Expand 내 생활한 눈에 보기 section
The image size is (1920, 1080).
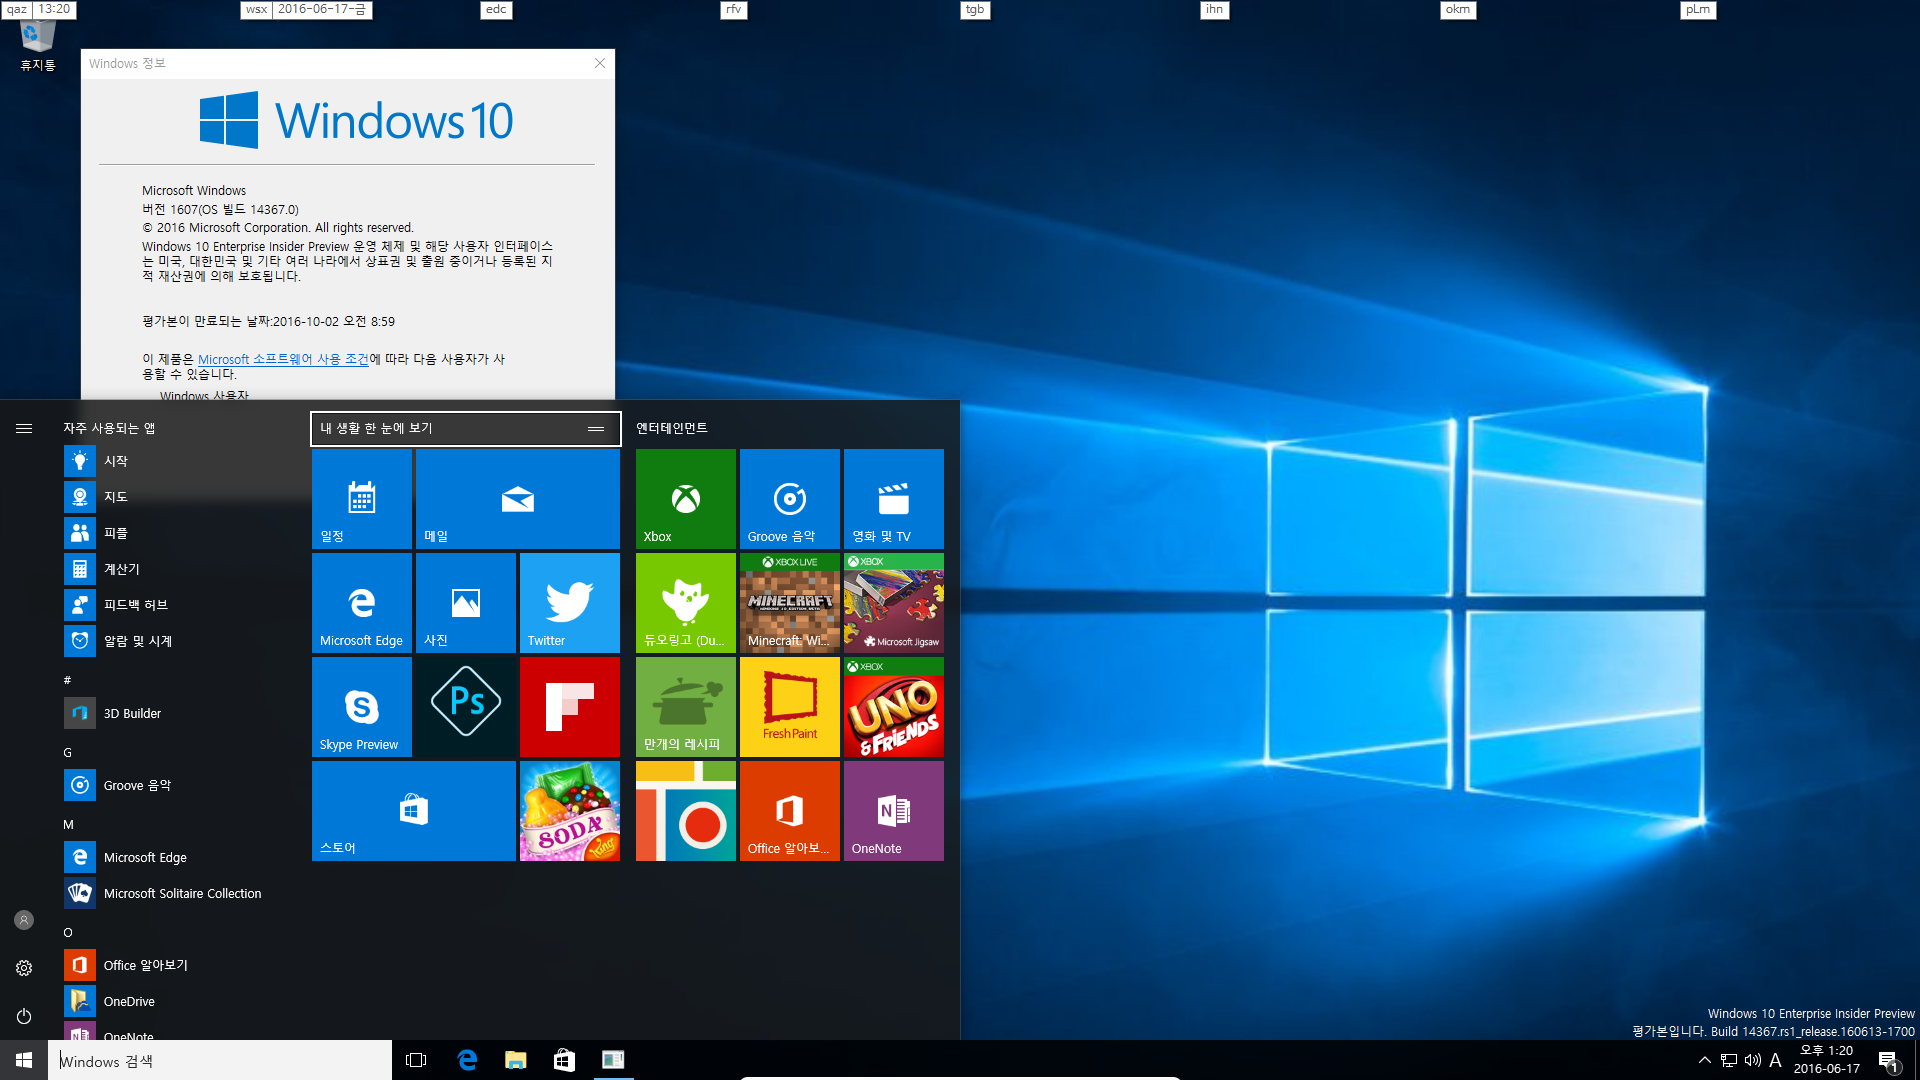pyautogui.click(x=596, y=427)
